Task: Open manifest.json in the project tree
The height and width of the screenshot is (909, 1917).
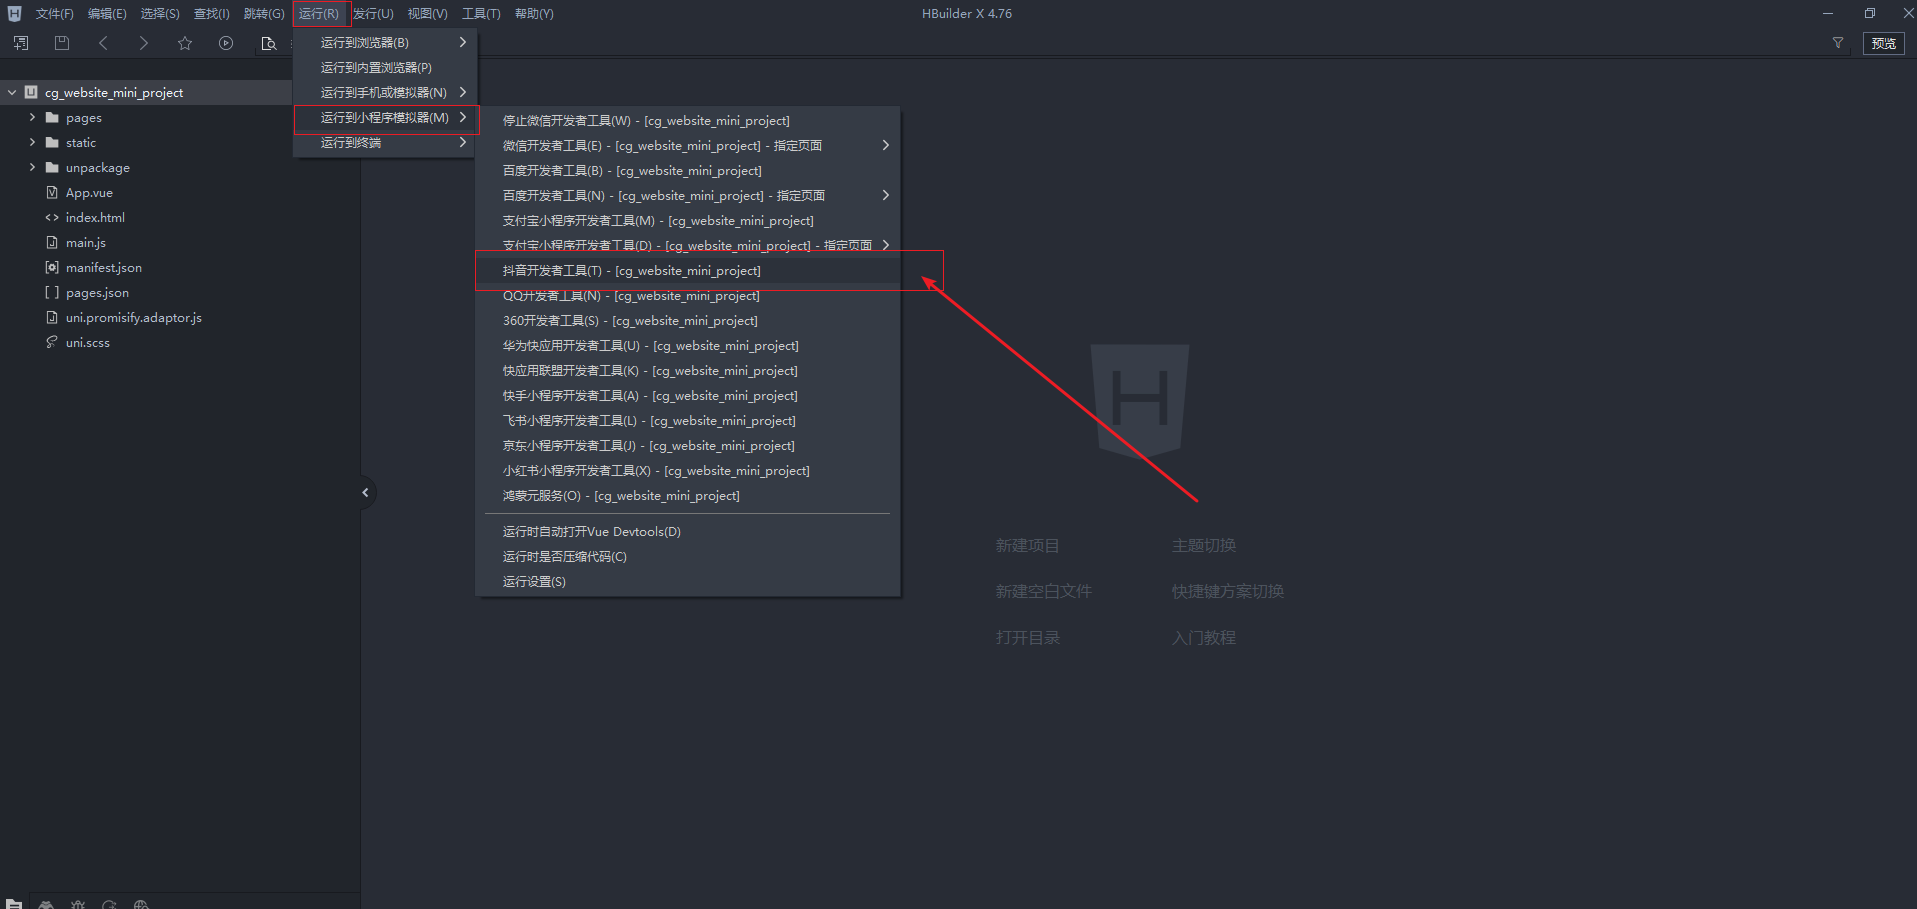Action: (x=103, y=268)
